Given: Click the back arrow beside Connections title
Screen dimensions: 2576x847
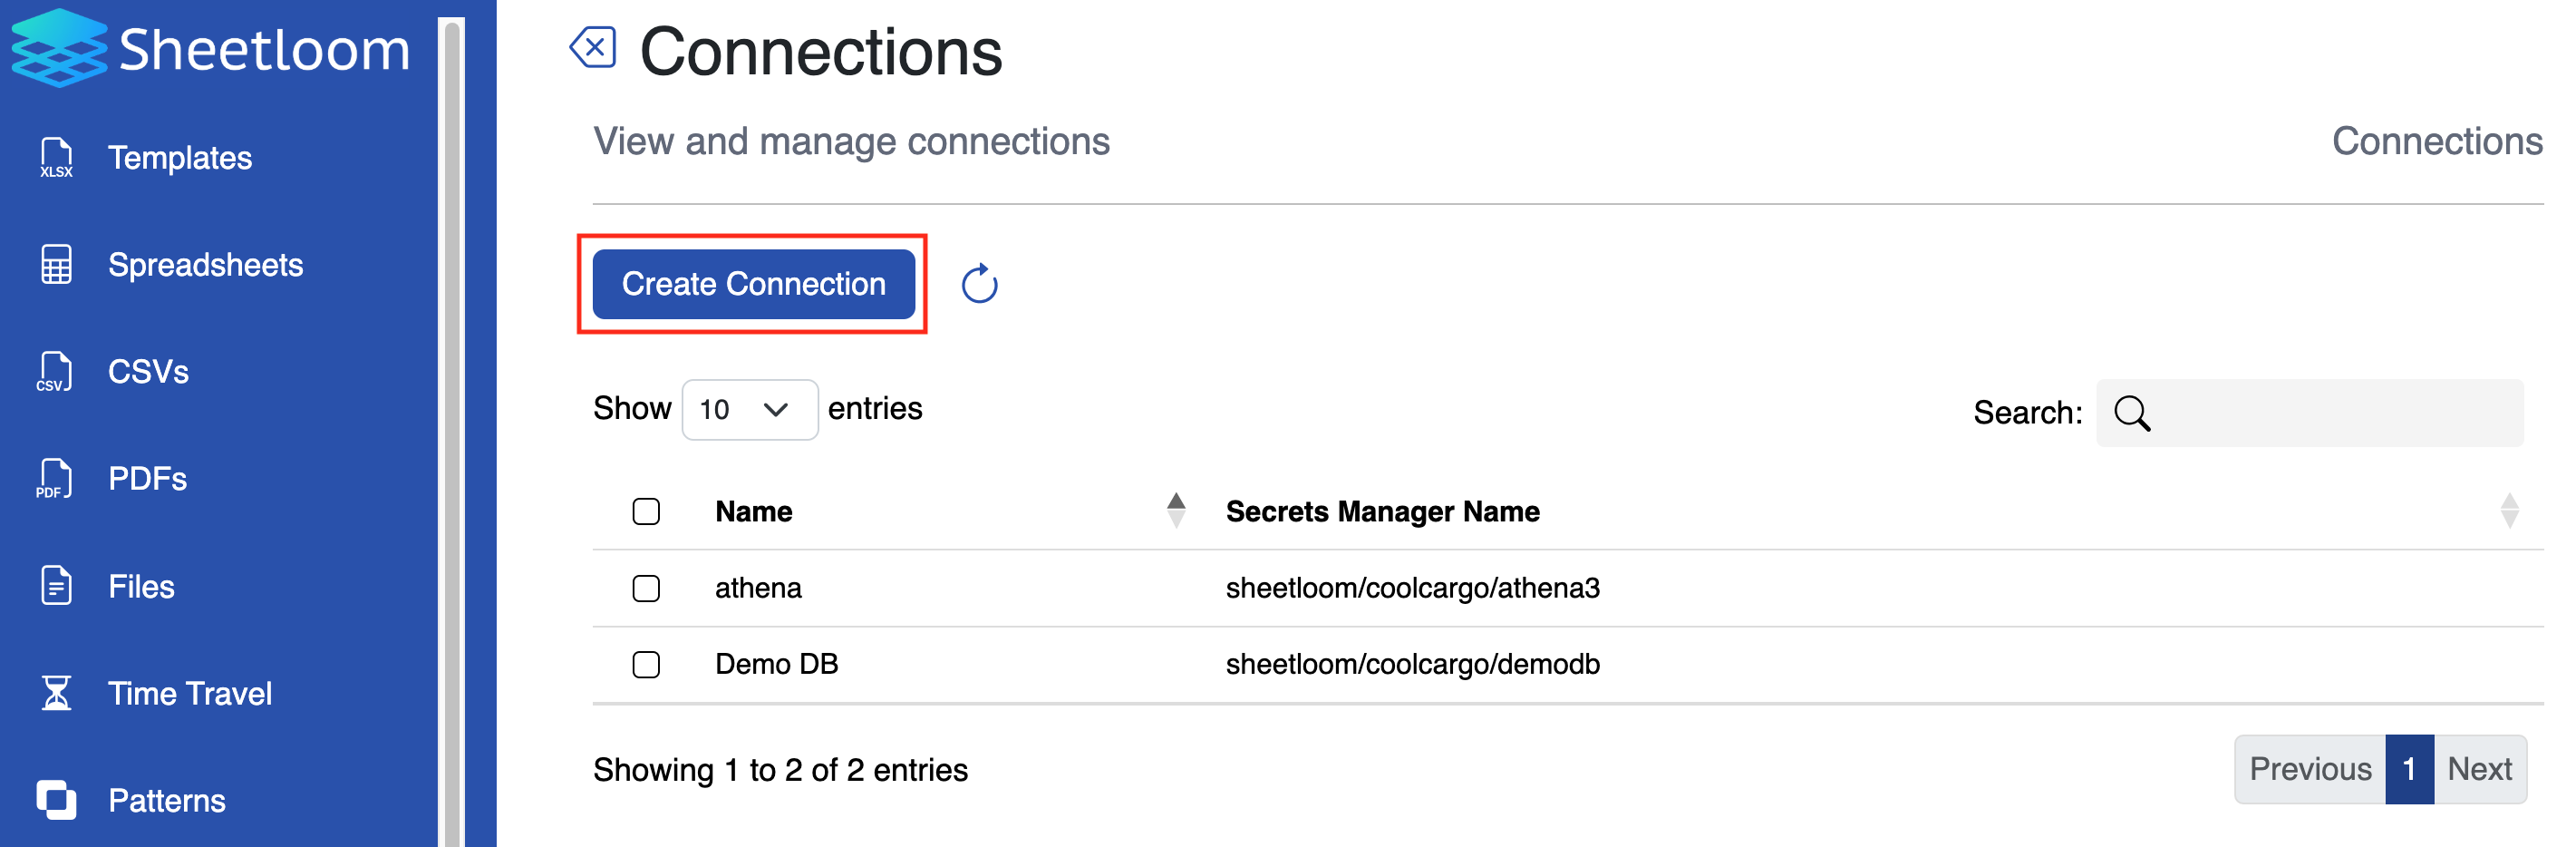Looking at the screenshot, I should pyautogui.click(x=593, y=48).
